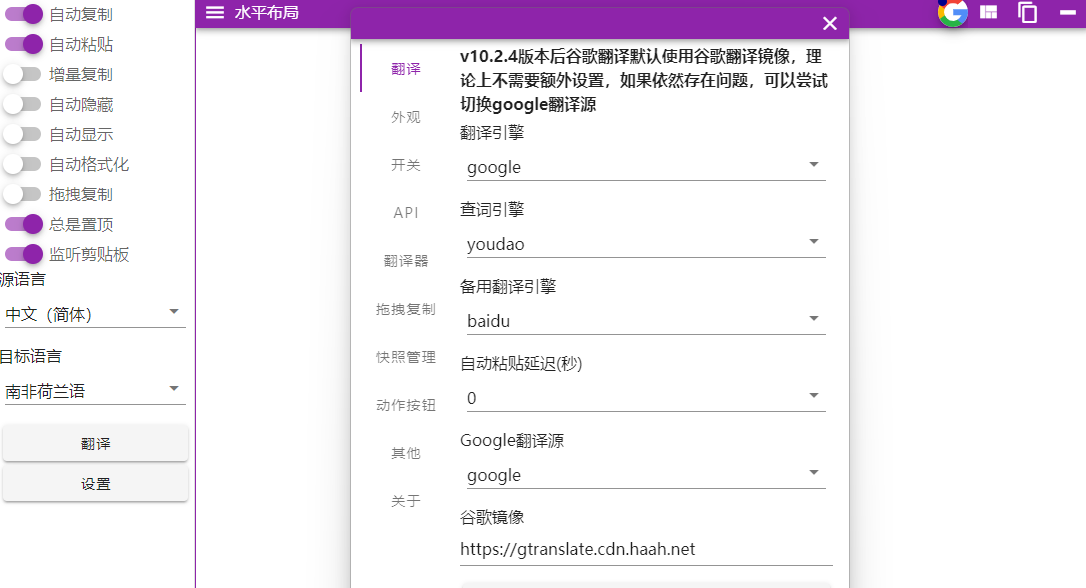Disable the 自动复制 toggle
The width and height of the screenshot is (1086, 588).
pos(23,14)
